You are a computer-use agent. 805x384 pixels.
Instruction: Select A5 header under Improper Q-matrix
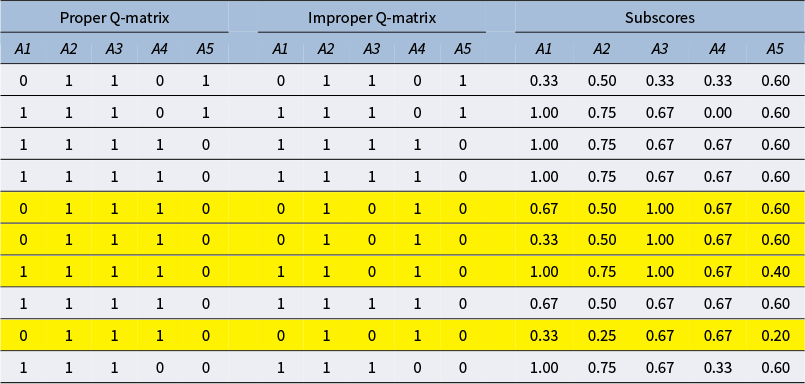tap(463, 49)
